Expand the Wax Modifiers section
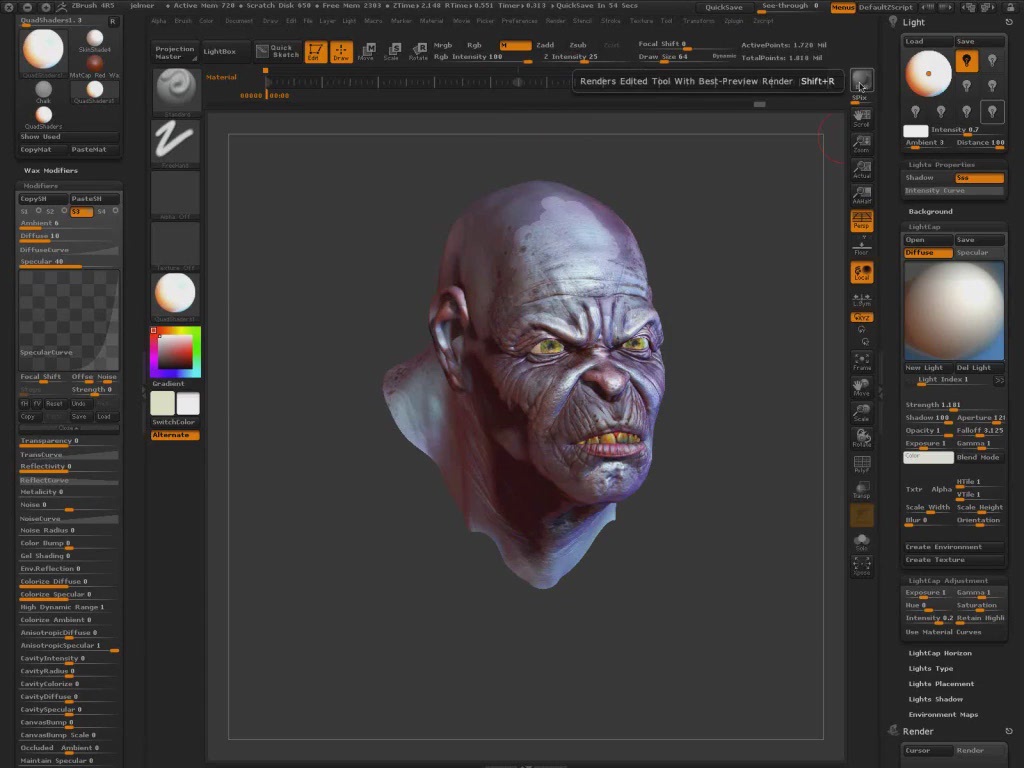The width and height of the screenshot is (1024, 768). [x=50, y=170]
